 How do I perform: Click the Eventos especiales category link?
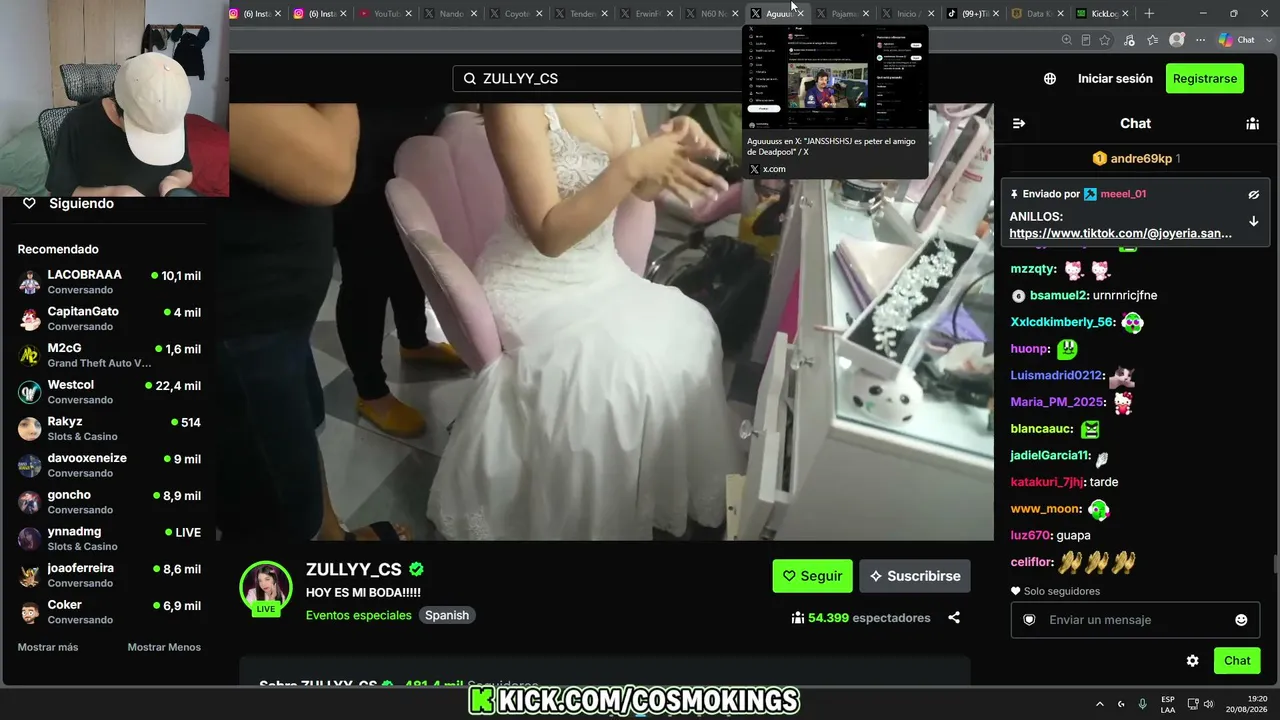359,615
